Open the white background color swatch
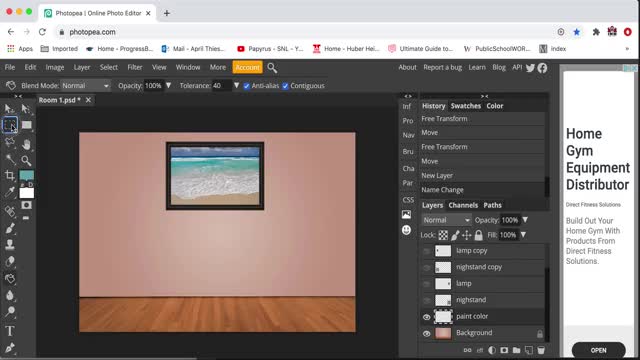Viewport: 640px width, 360px height. (27, 193)
